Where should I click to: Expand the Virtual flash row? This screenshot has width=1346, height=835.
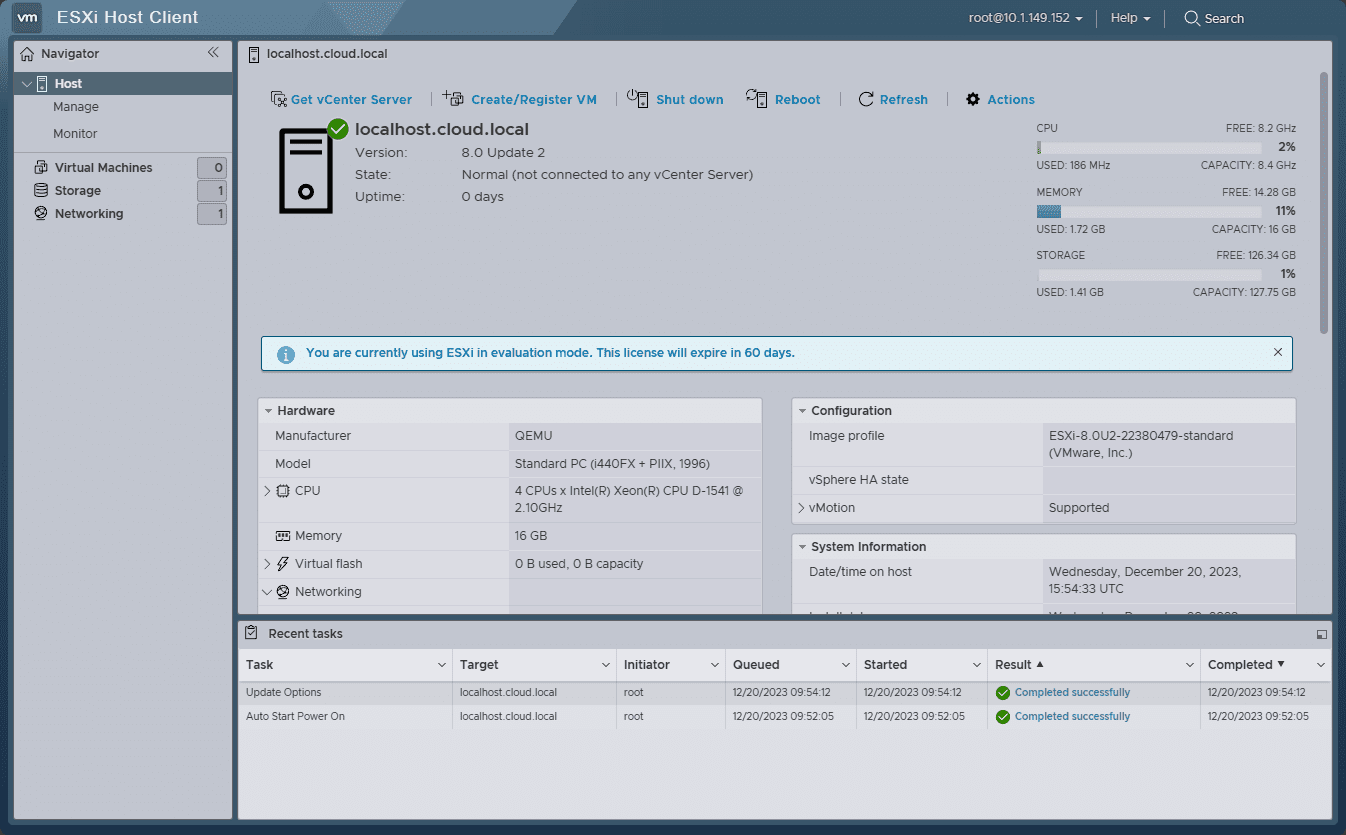pos(267,564)
